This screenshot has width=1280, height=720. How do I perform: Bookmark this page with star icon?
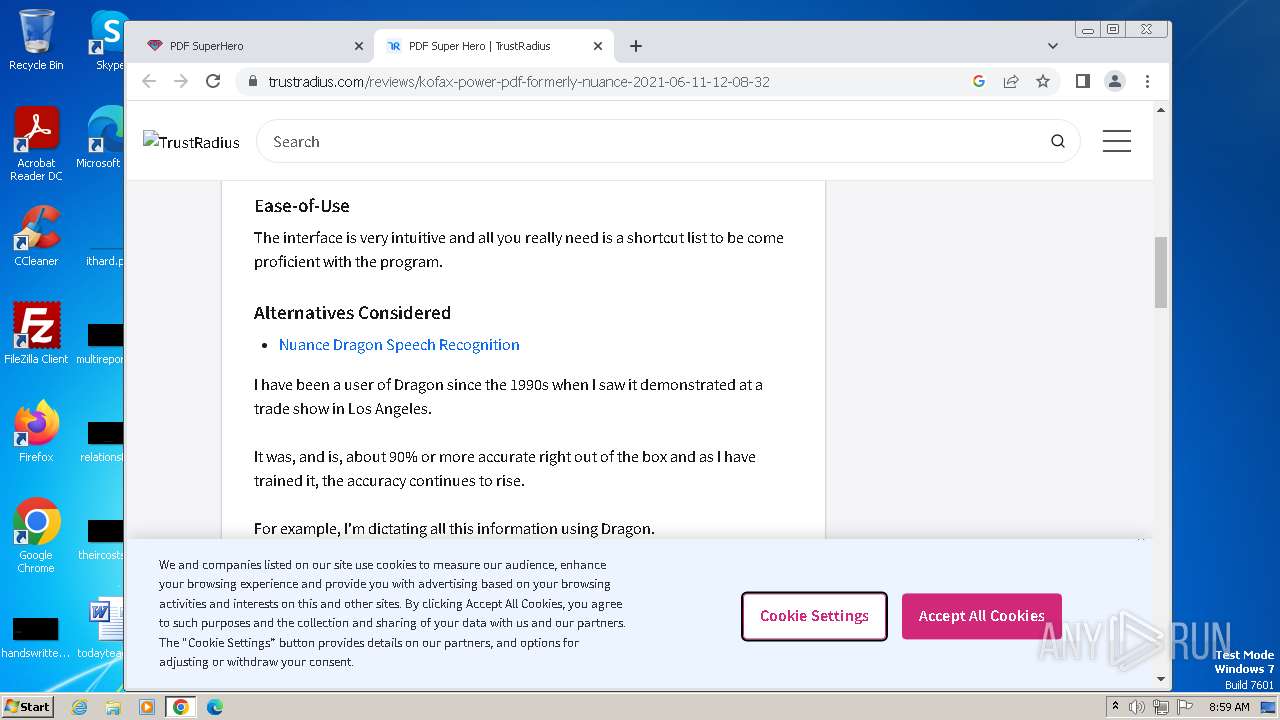point(1043,81)
